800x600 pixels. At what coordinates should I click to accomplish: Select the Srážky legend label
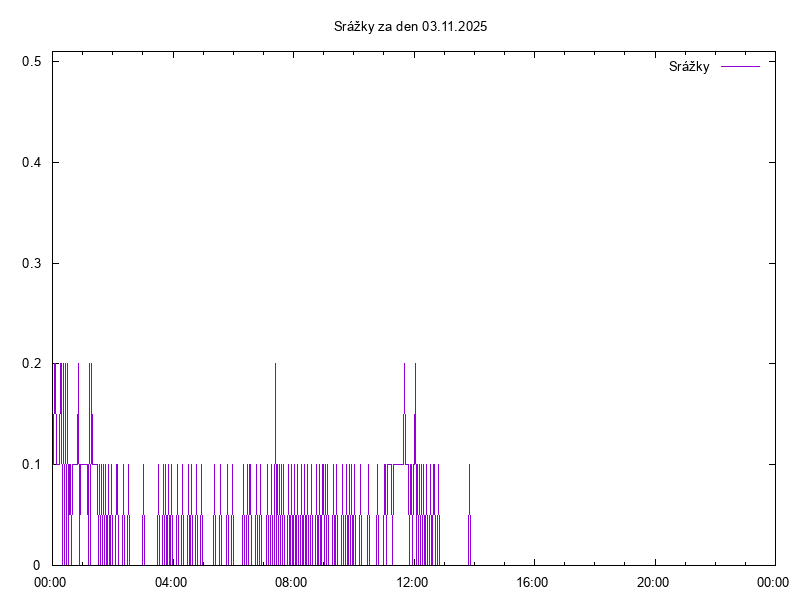click(689, 67)
